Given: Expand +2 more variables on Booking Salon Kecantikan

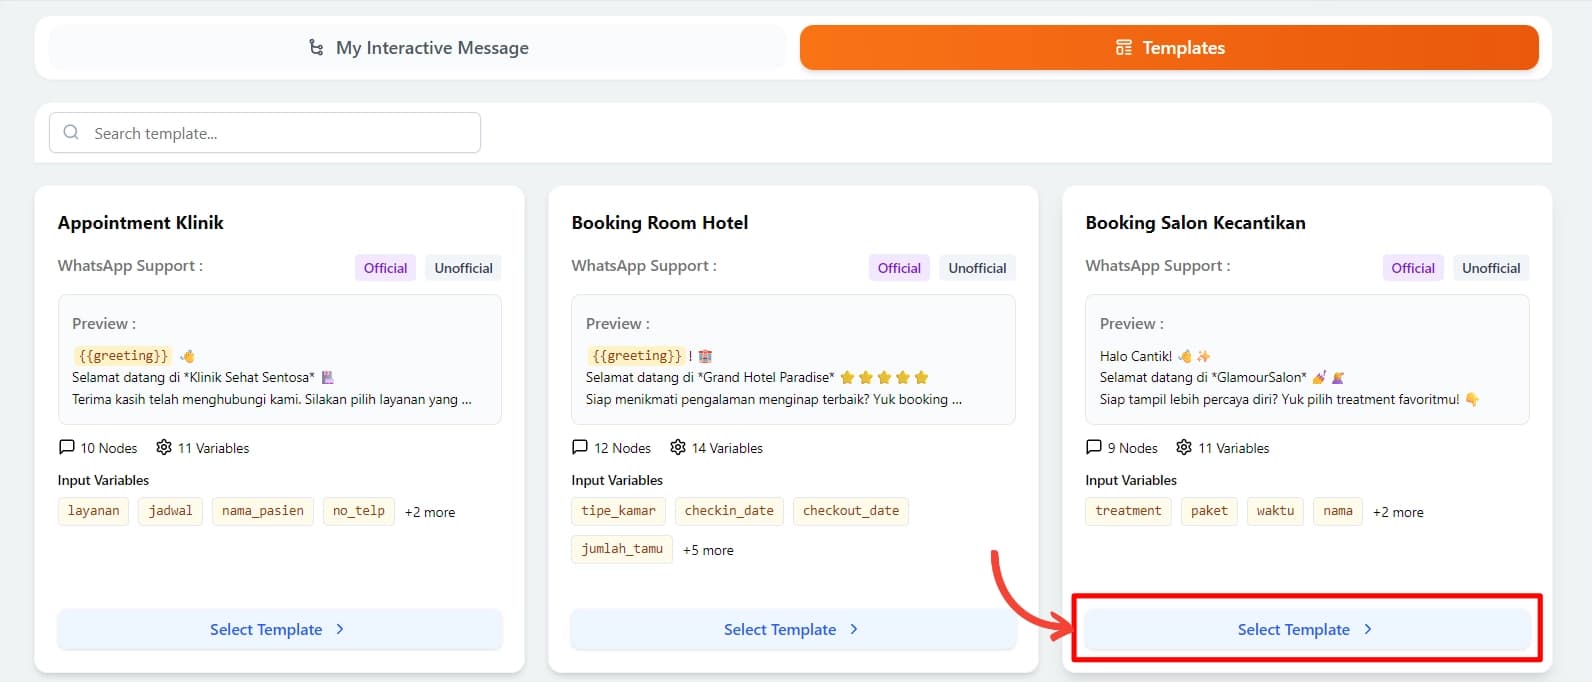Looking at the screenshot, I should pos(1398,512).
